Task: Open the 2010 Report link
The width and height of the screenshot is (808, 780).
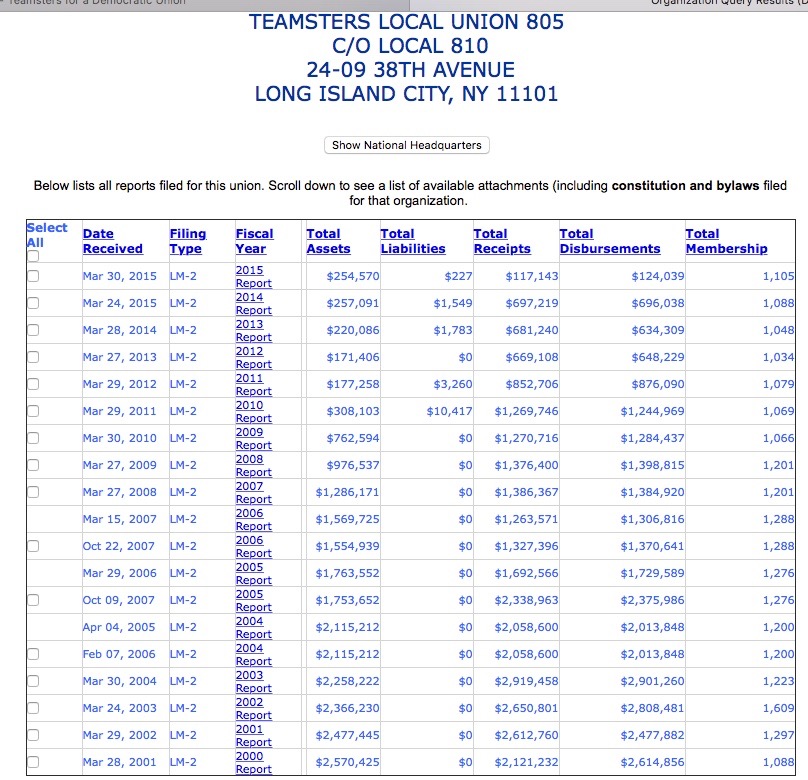Action: pyautogui.click(x=254, y=412)
